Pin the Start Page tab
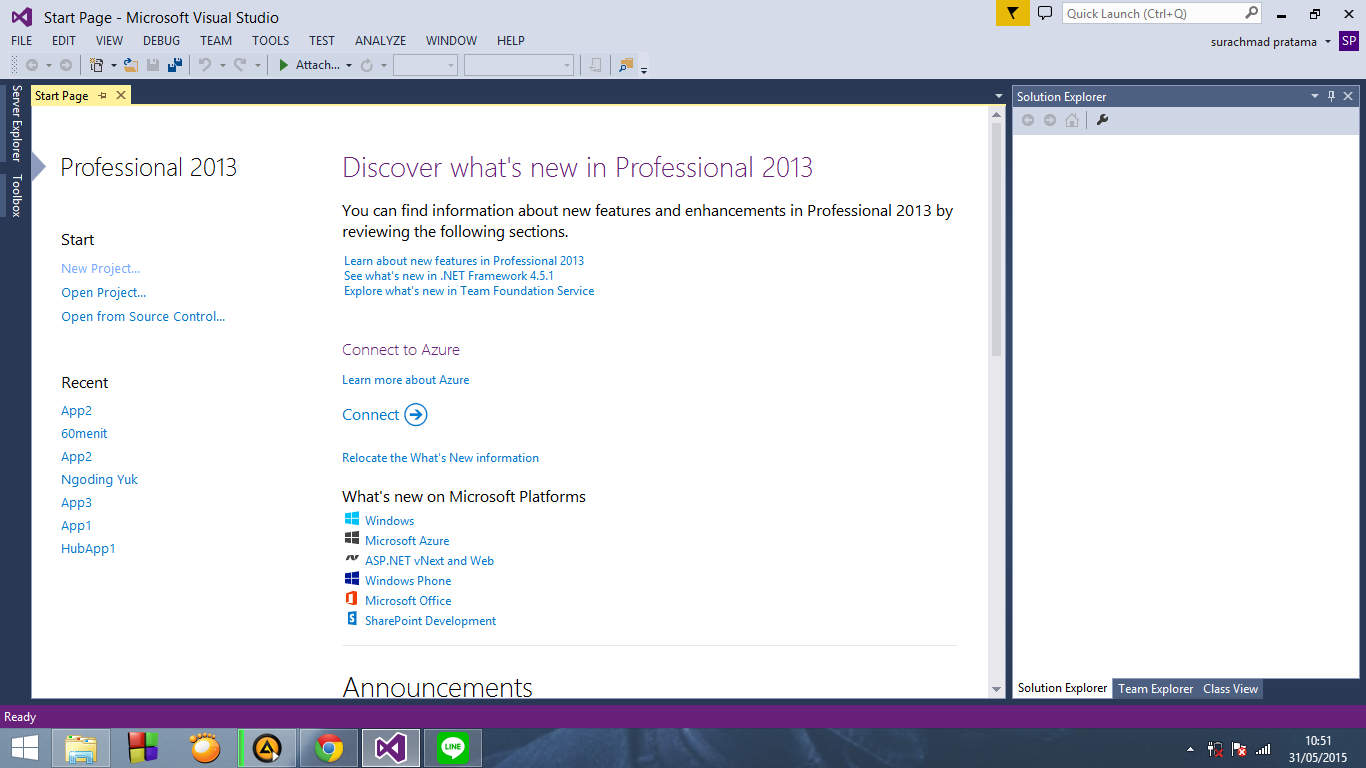 coord(102,96)
